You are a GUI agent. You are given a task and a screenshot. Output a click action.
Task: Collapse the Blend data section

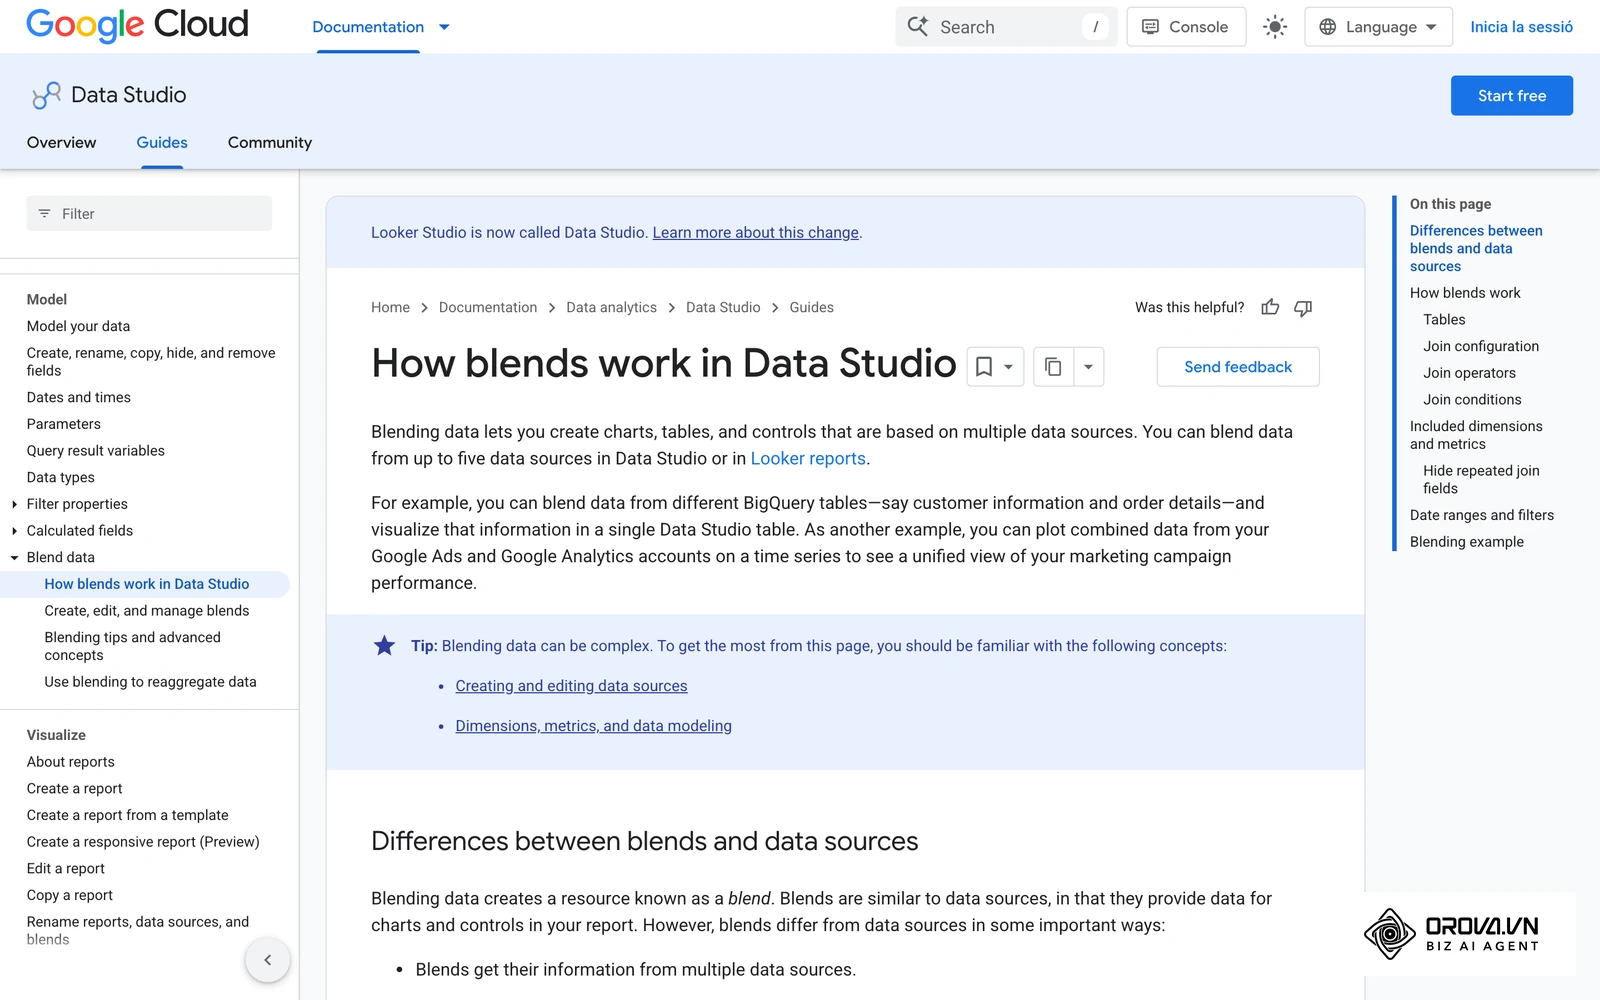coord(14,558)
